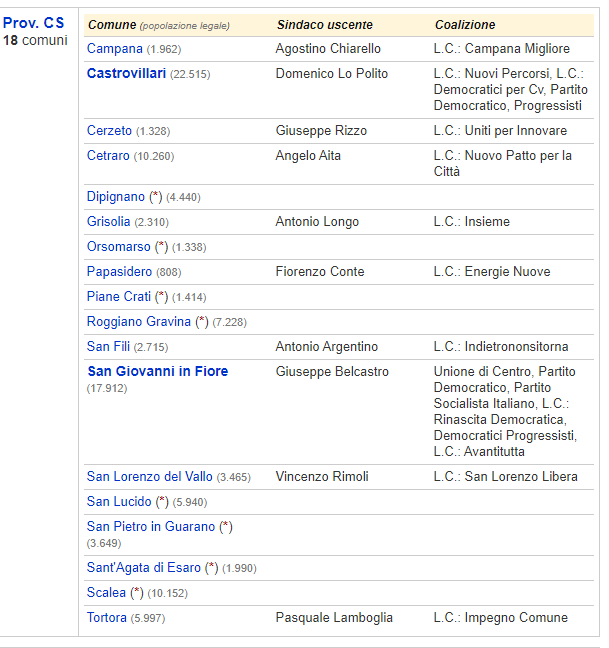
Task: Open the Castrovillari comune link
Action: click(126, 74)
